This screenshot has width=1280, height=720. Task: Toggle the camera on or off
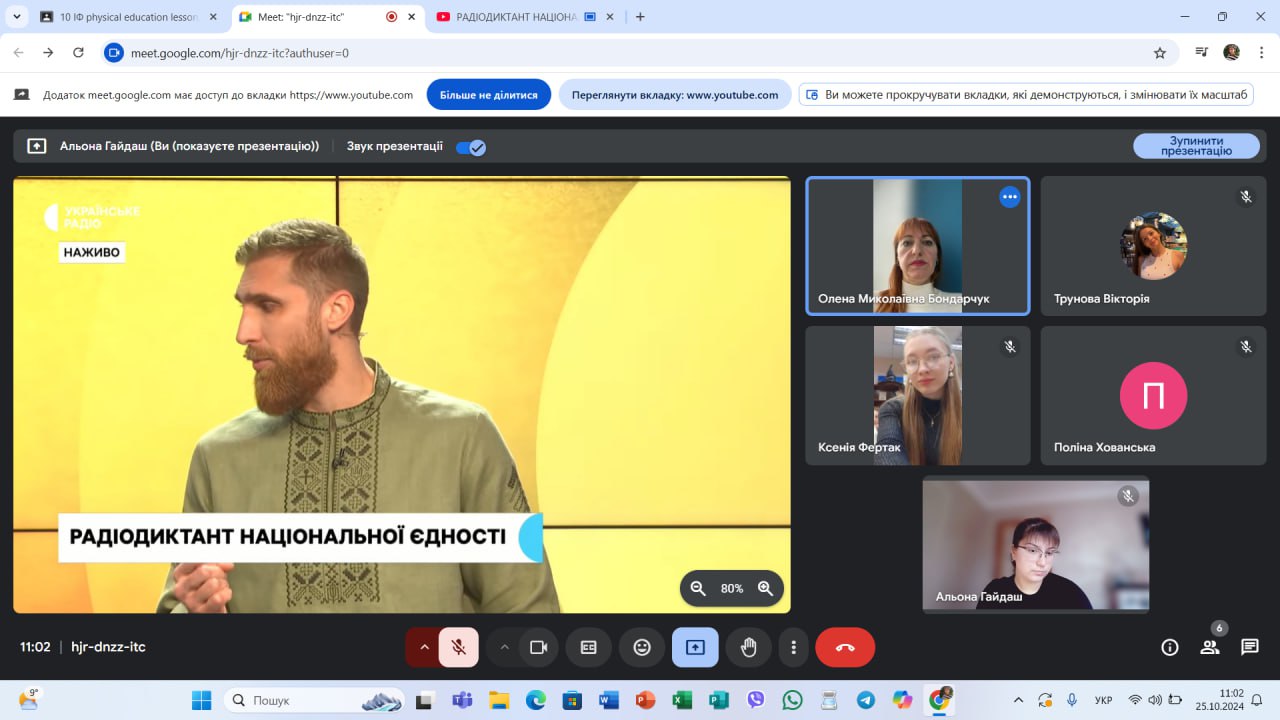(538, 647)
